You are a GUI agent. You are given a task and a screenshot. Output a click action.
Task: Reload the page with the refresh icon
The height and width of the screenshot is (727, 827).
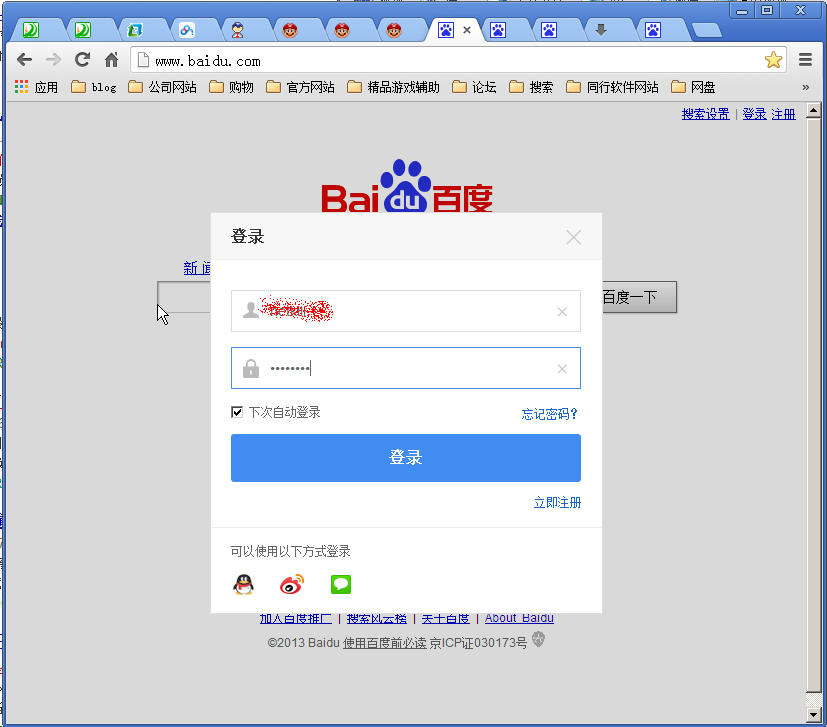pos(82,60)
